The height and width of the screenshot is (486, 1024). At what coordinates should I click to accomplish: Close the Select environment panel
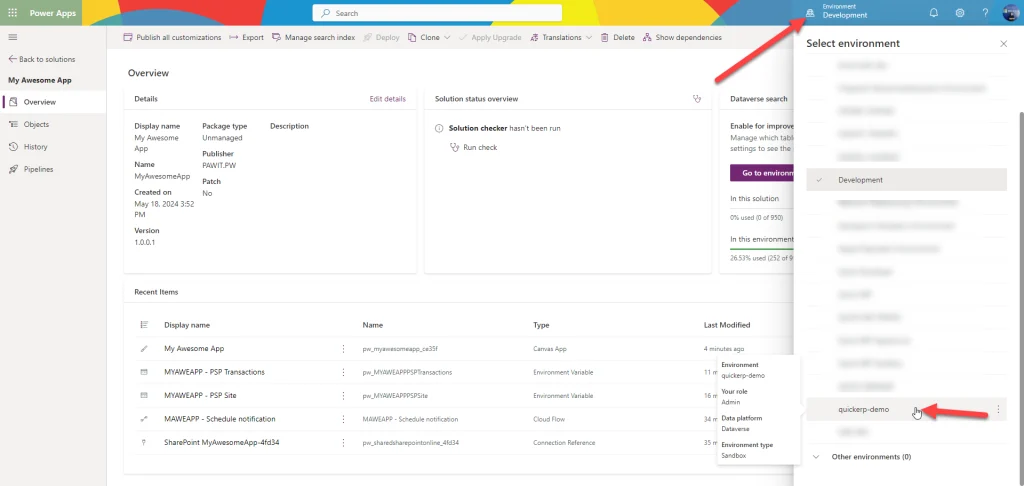(1004, 44)
